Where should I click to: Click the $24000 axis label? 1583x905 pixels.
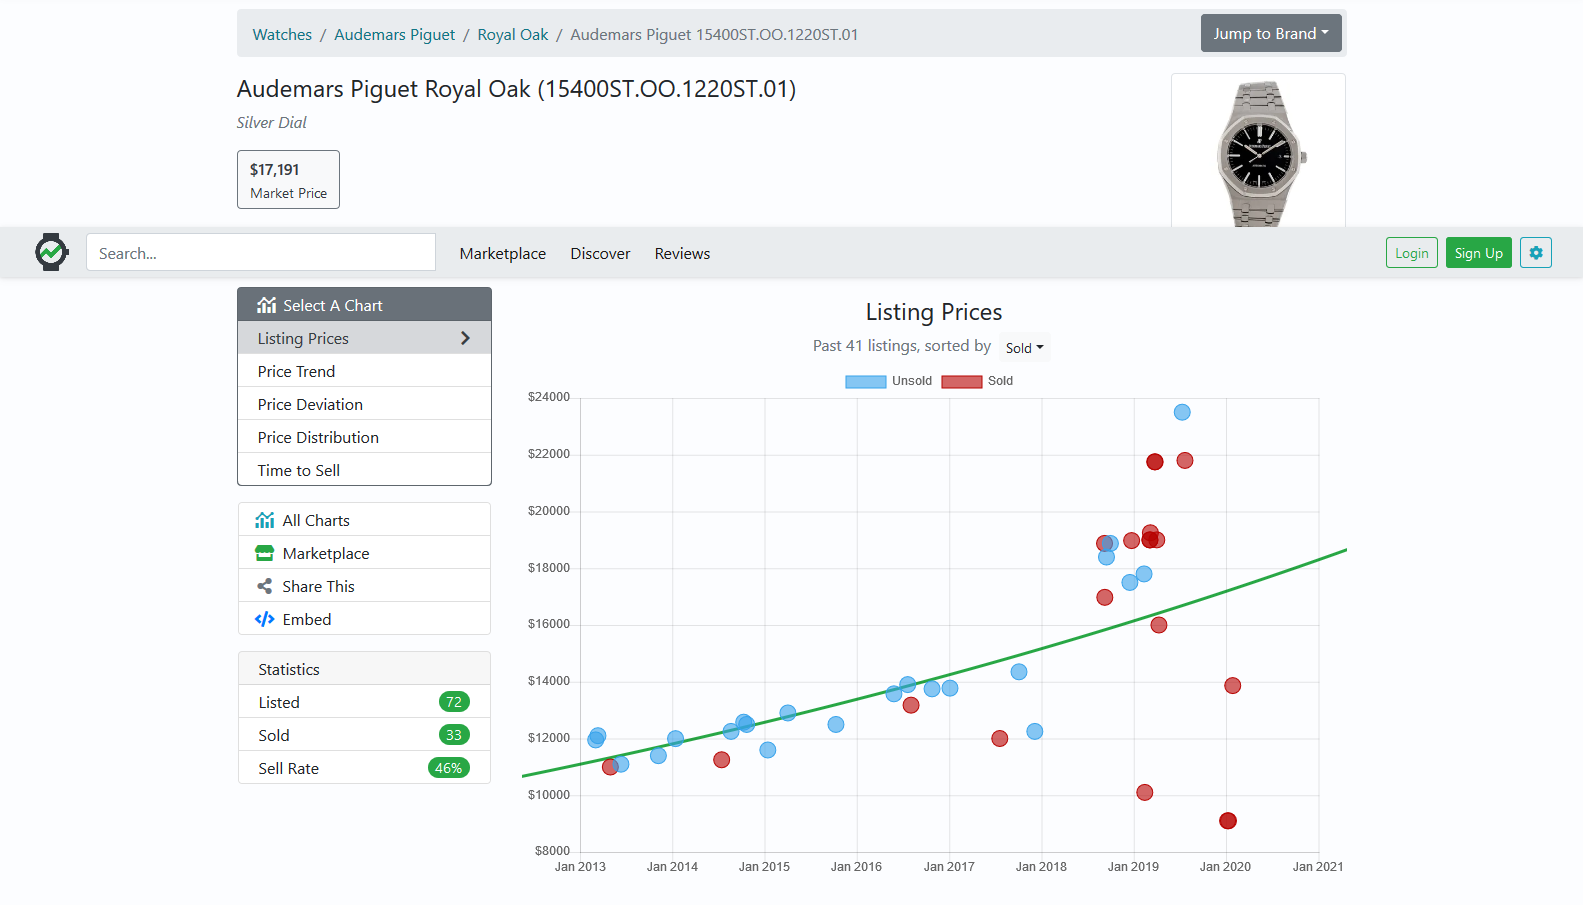(549, 397)
